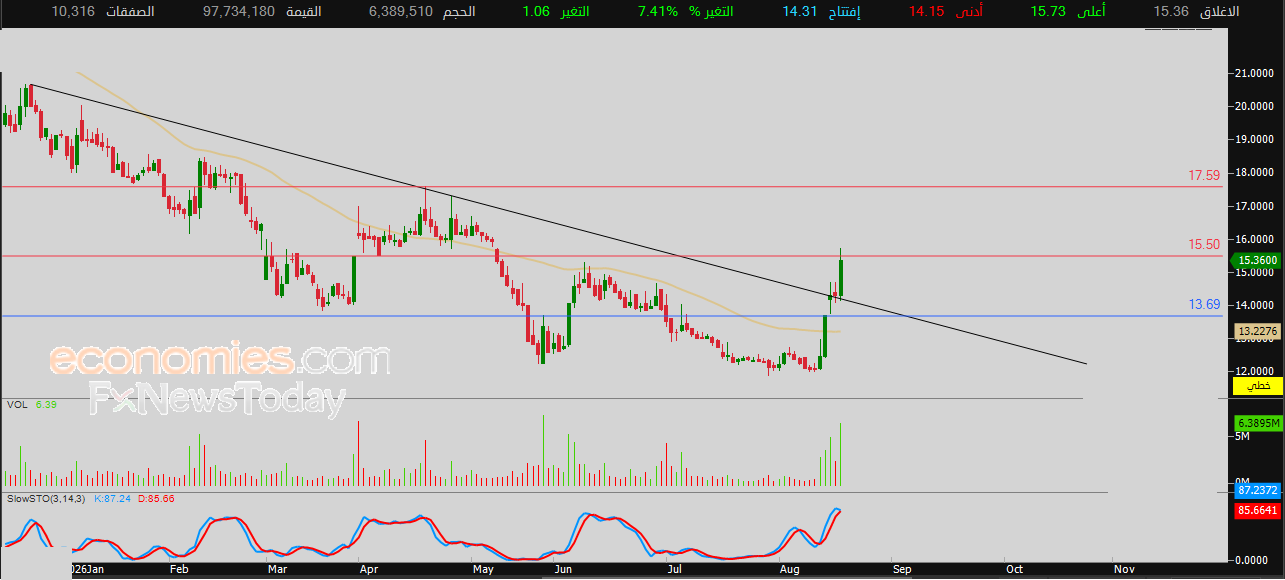
Task: Click the Nov label on time axis
Action: pos(1124,569)
